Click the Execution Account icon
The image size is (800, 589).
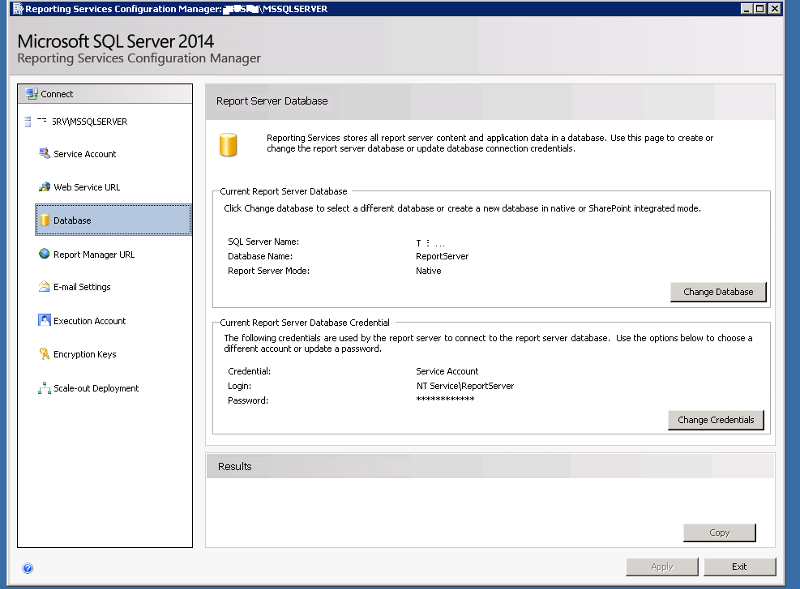(44, 320)
